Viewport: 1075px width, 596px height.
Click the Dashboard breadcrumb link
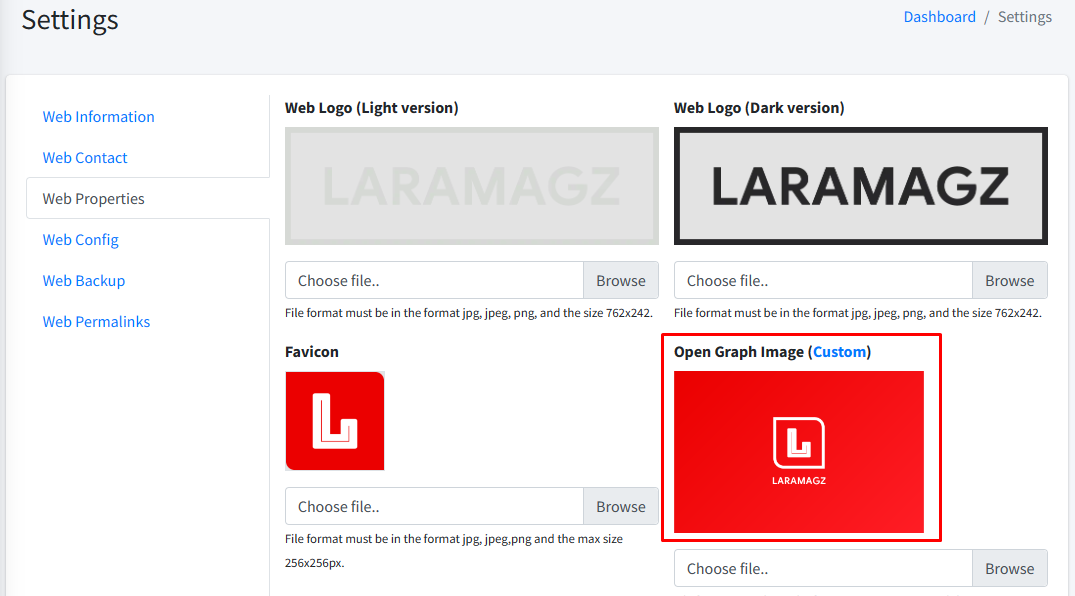click(x=939, y=17)
